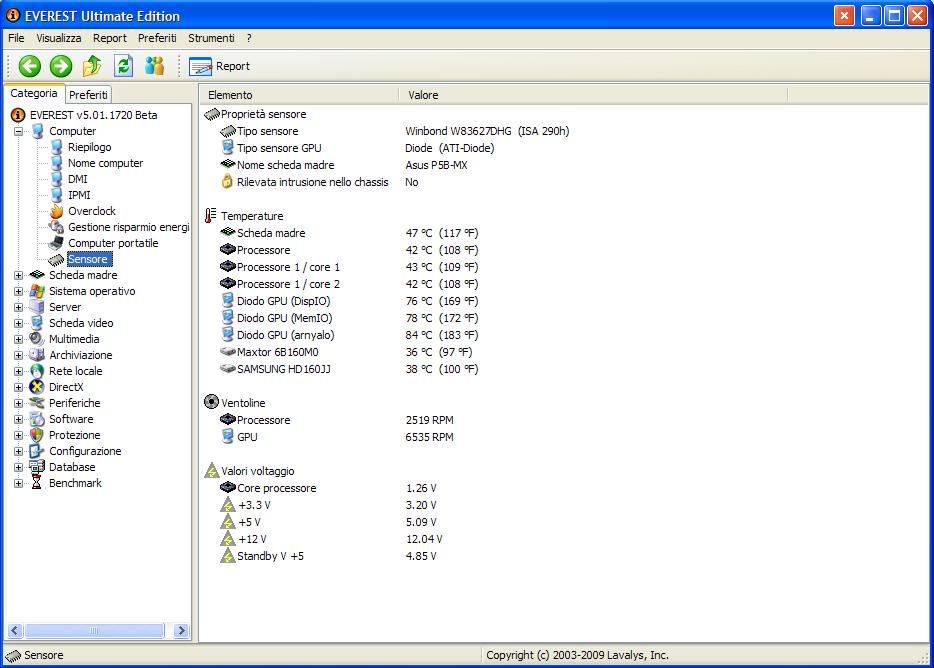Click the Valore column header
Image resolution: width=934 pixels, height=668 pixels.
(423, 95)
